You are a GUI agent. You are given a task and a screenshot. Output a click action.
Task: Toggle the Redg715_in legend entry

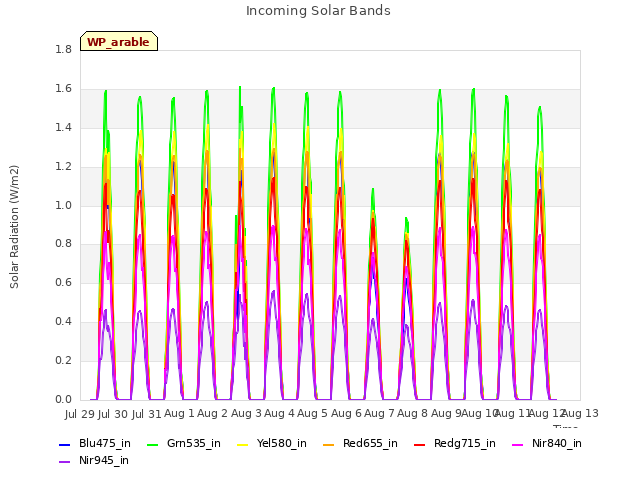coord(455,444)
